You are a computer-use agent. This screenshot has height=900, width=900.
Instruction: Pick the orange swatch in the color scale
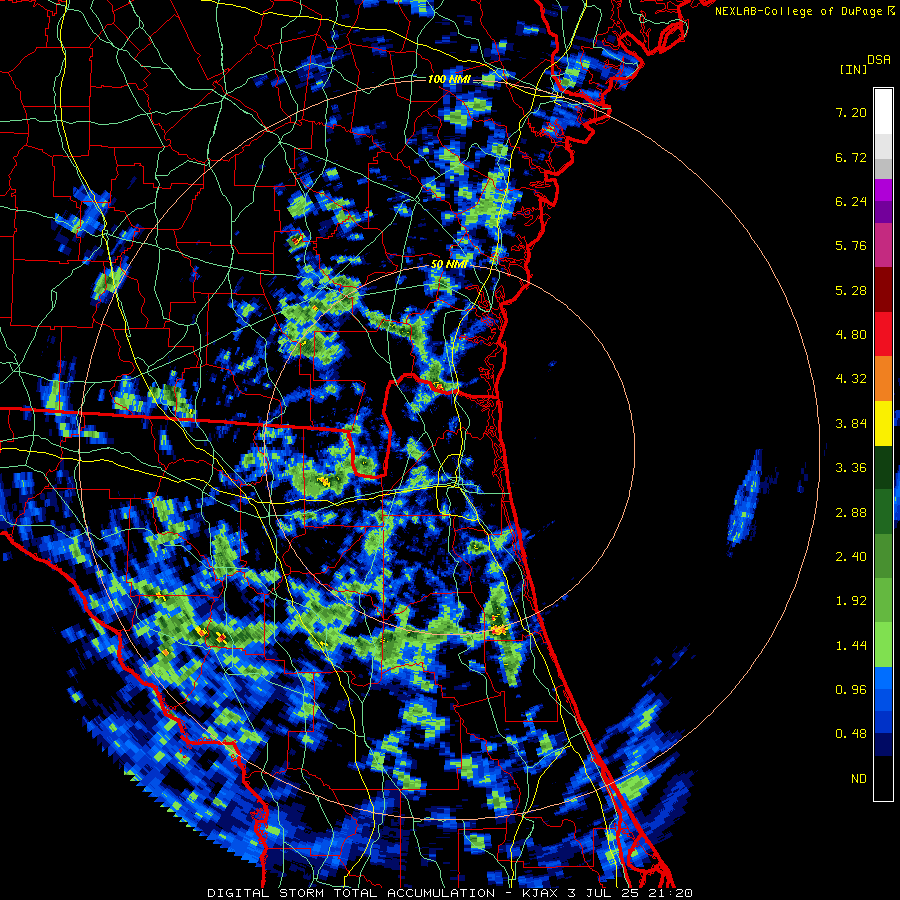883,379
